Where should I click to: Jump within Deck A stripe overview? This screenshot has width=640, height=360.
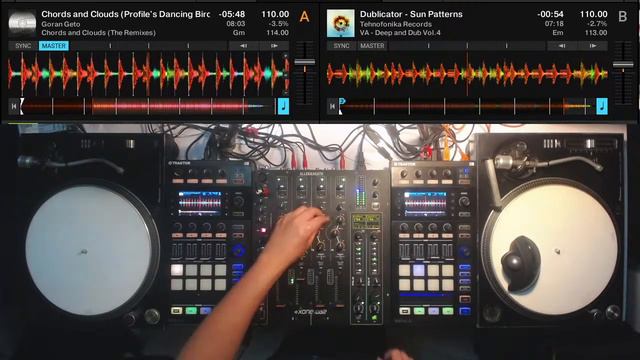pos(149,106)
